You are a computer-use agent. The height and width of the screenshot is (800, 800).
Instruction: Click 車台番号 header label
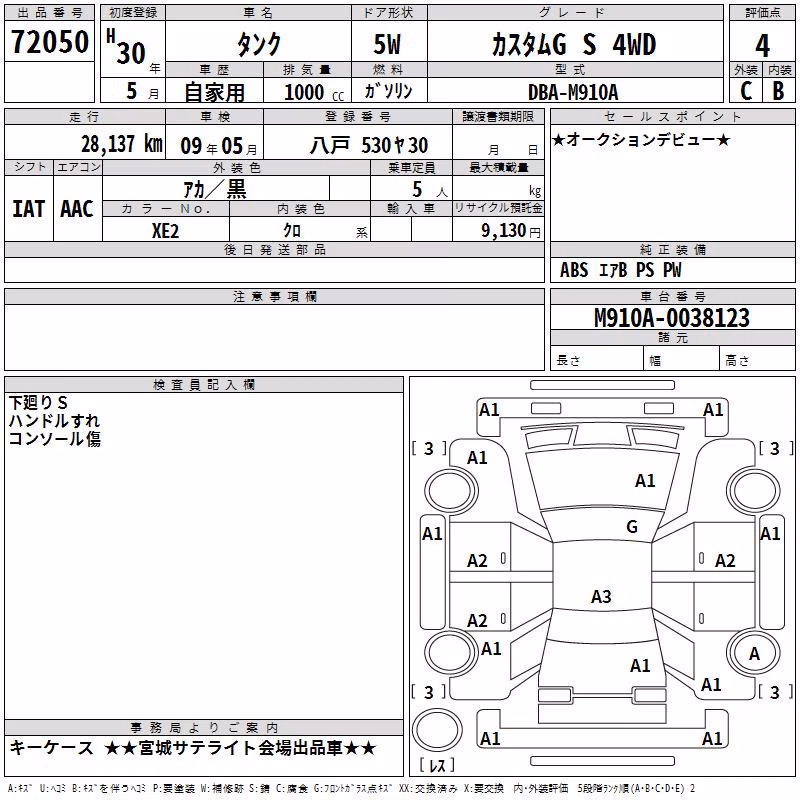(x=672, y=296)
